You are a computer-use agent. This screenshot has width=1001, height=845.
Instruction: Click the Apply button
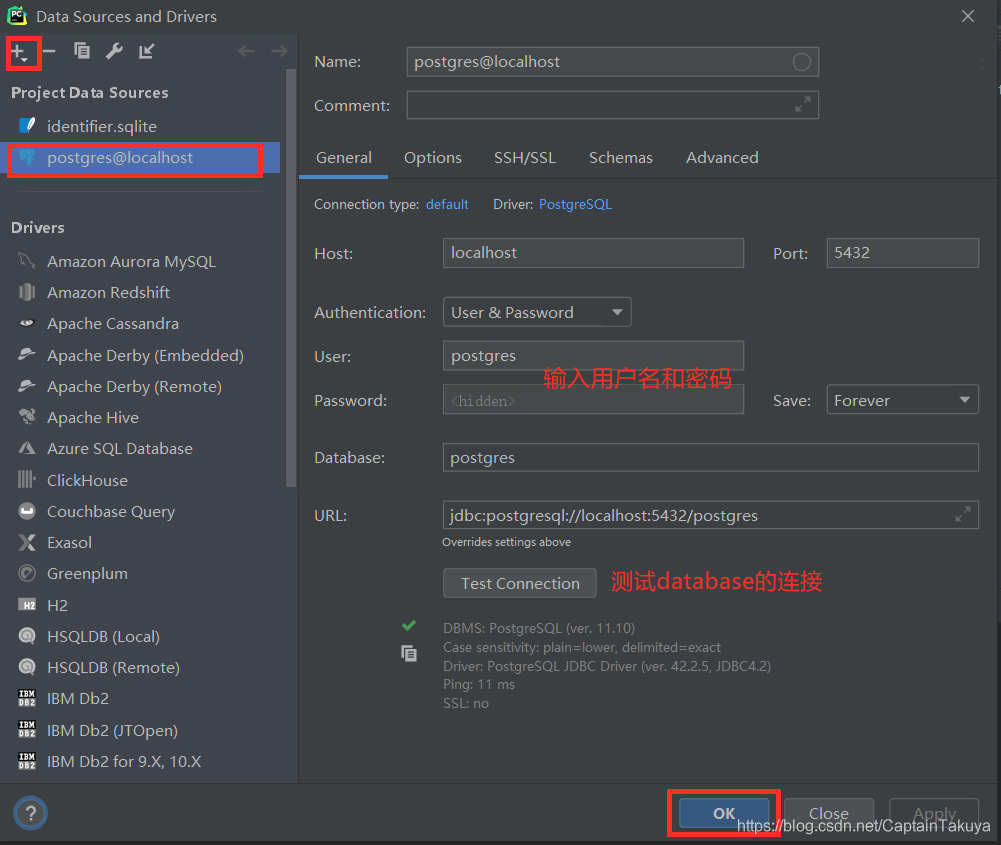point(934,813)
